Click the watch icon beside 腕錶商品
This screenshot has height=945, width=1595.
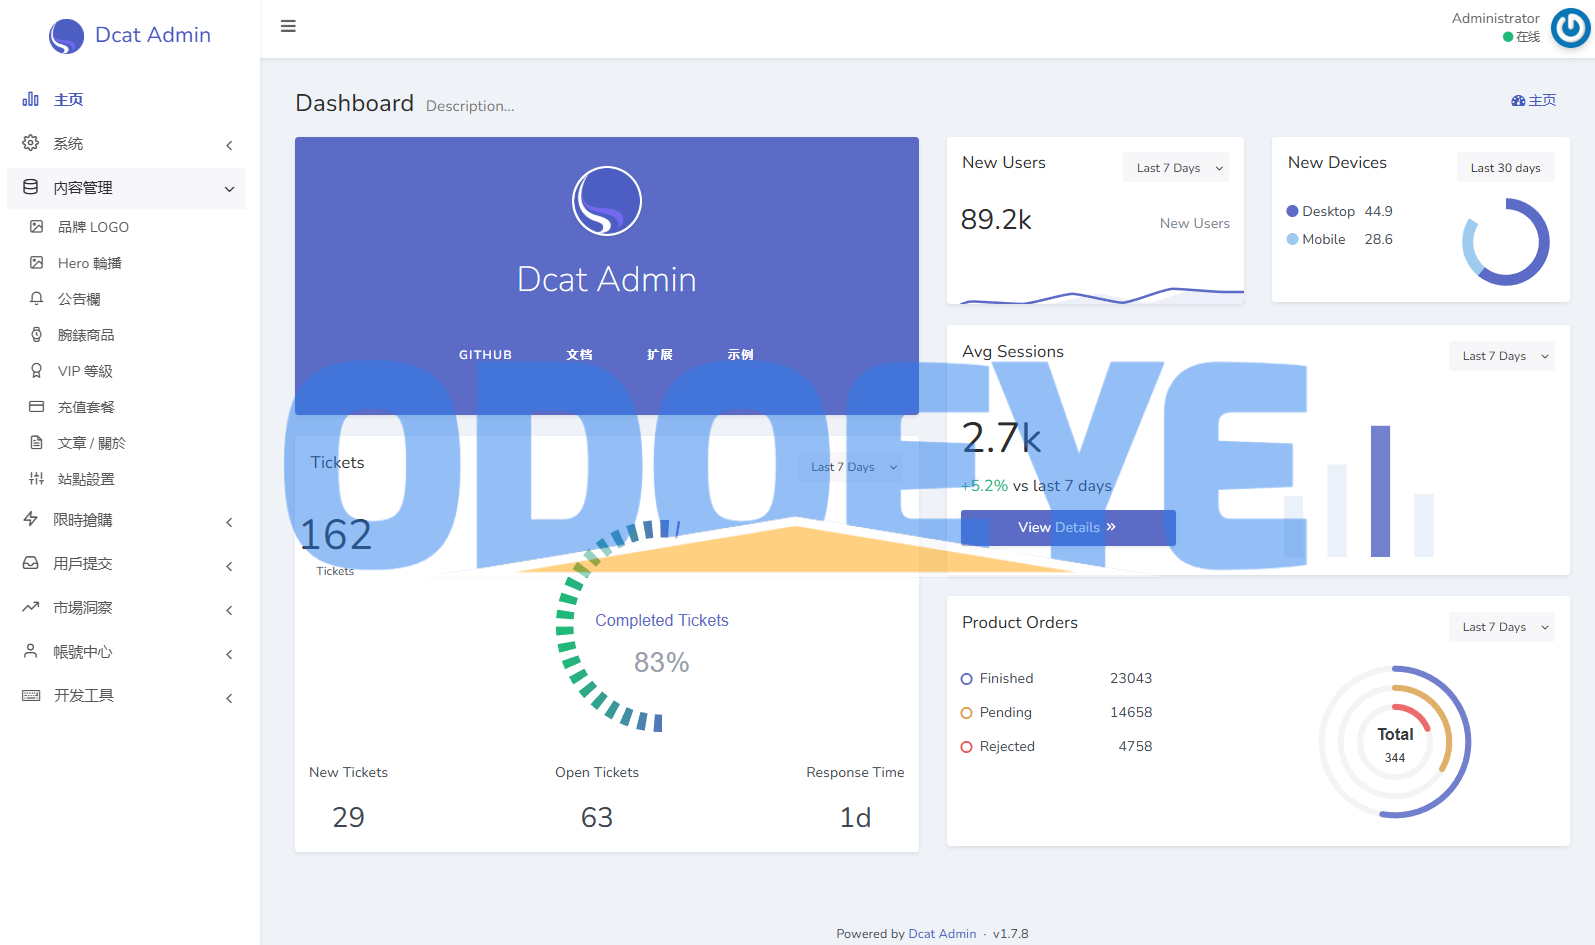37,335
